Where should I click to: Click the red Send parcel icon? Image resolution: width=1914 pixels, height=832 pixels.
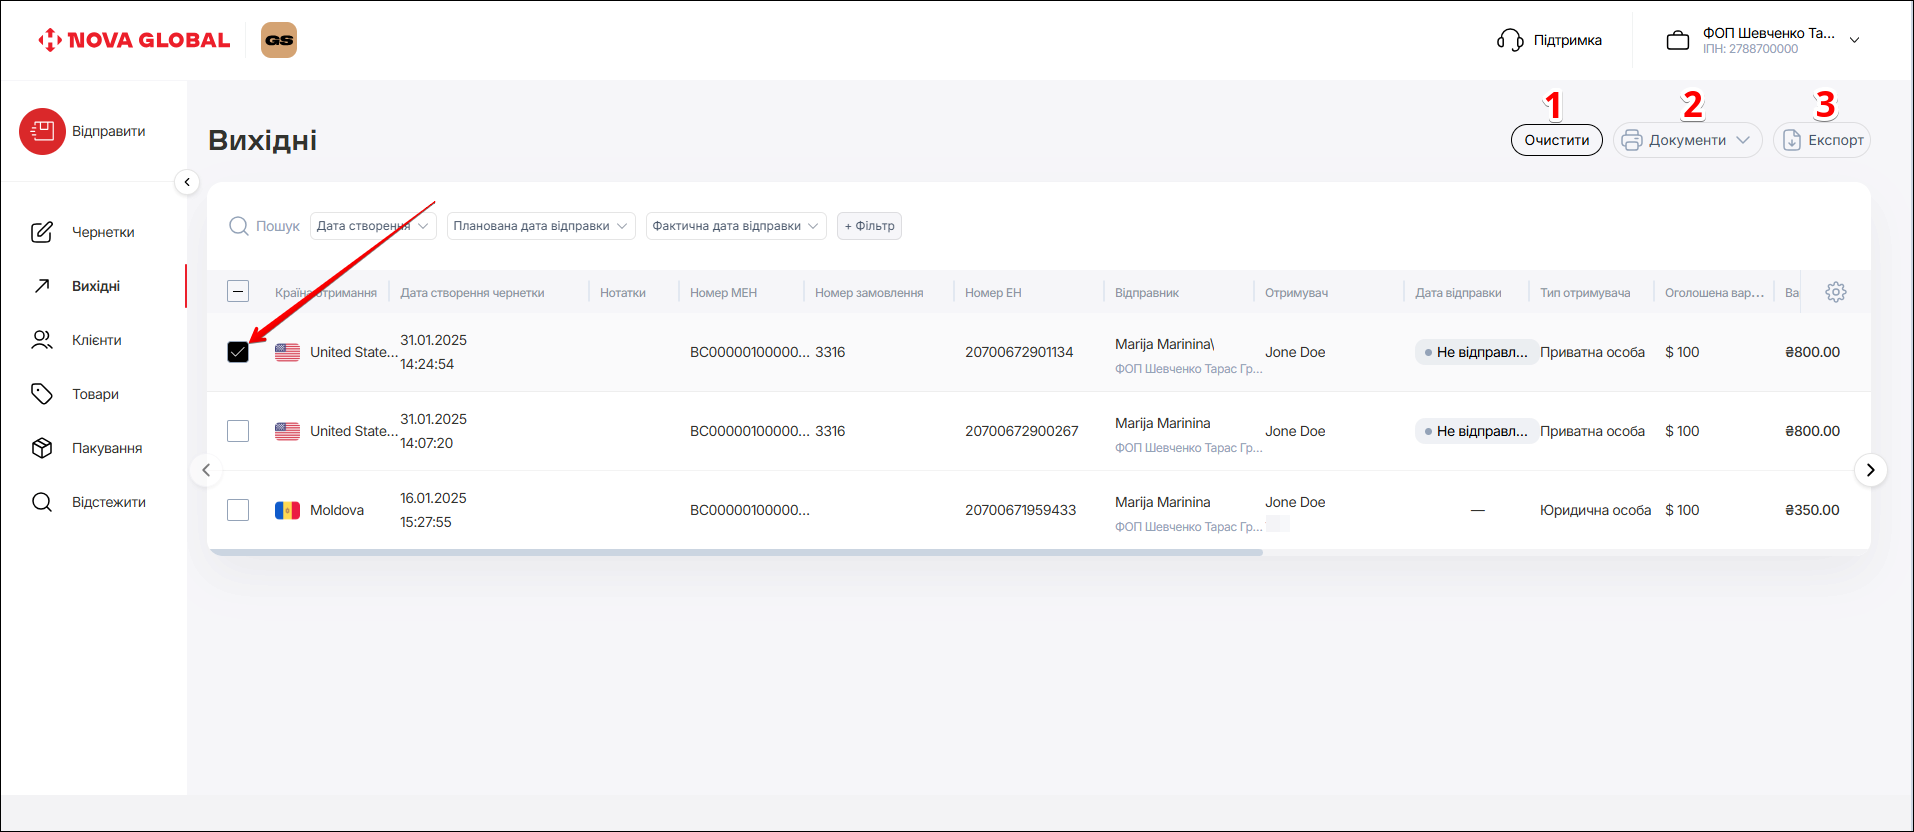(42, 131)
